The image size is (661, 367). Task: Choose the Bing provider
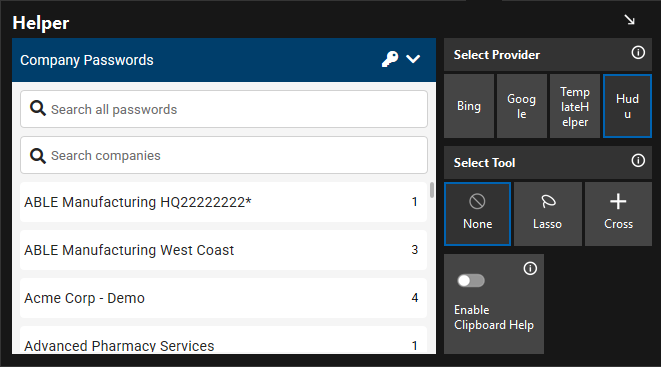click(469, 106)
